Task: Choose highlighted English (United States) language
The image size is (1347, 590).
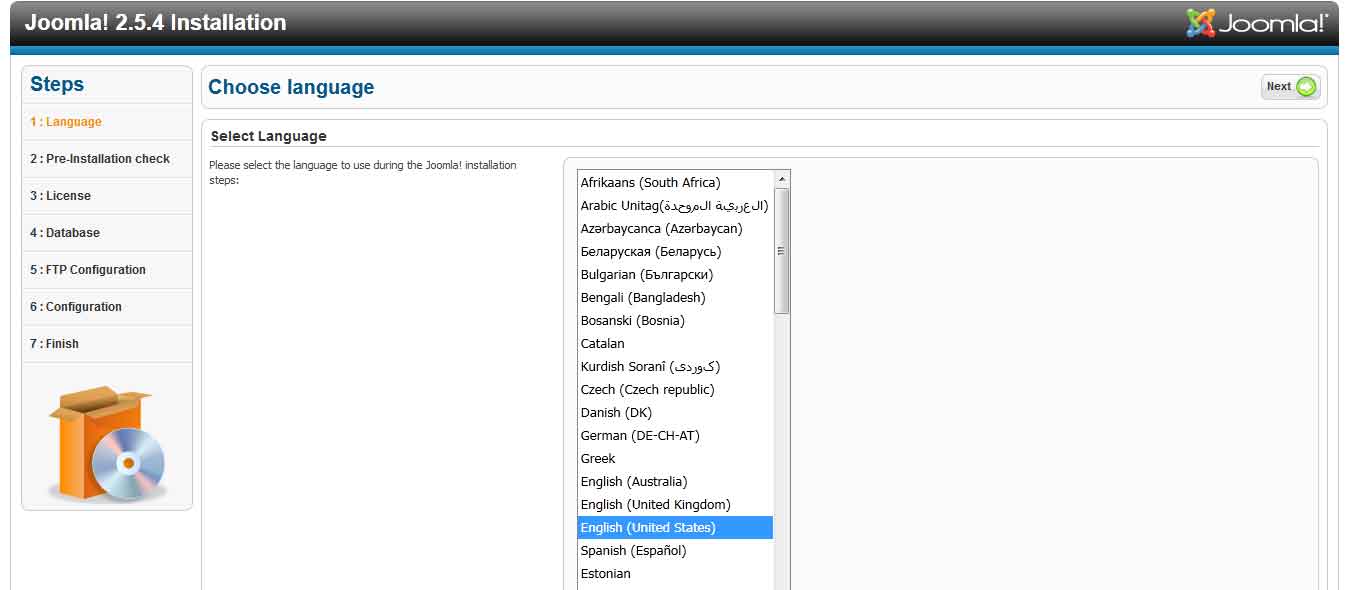Action: coord(675,528)
